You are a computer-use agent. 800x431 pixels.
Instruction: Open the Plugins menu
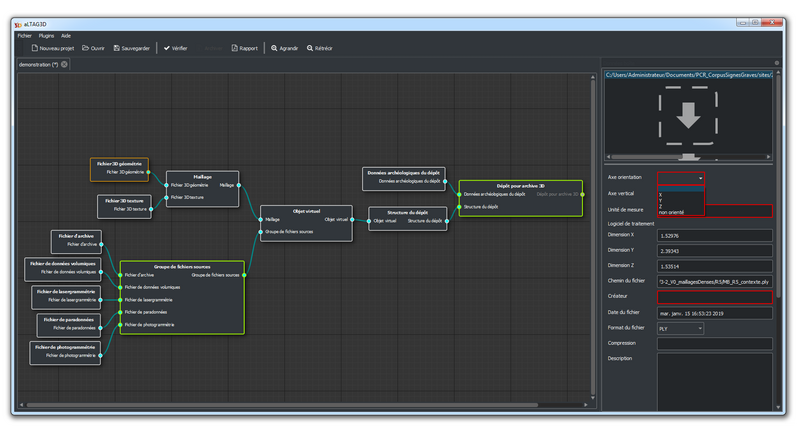(x=46, y=35)
